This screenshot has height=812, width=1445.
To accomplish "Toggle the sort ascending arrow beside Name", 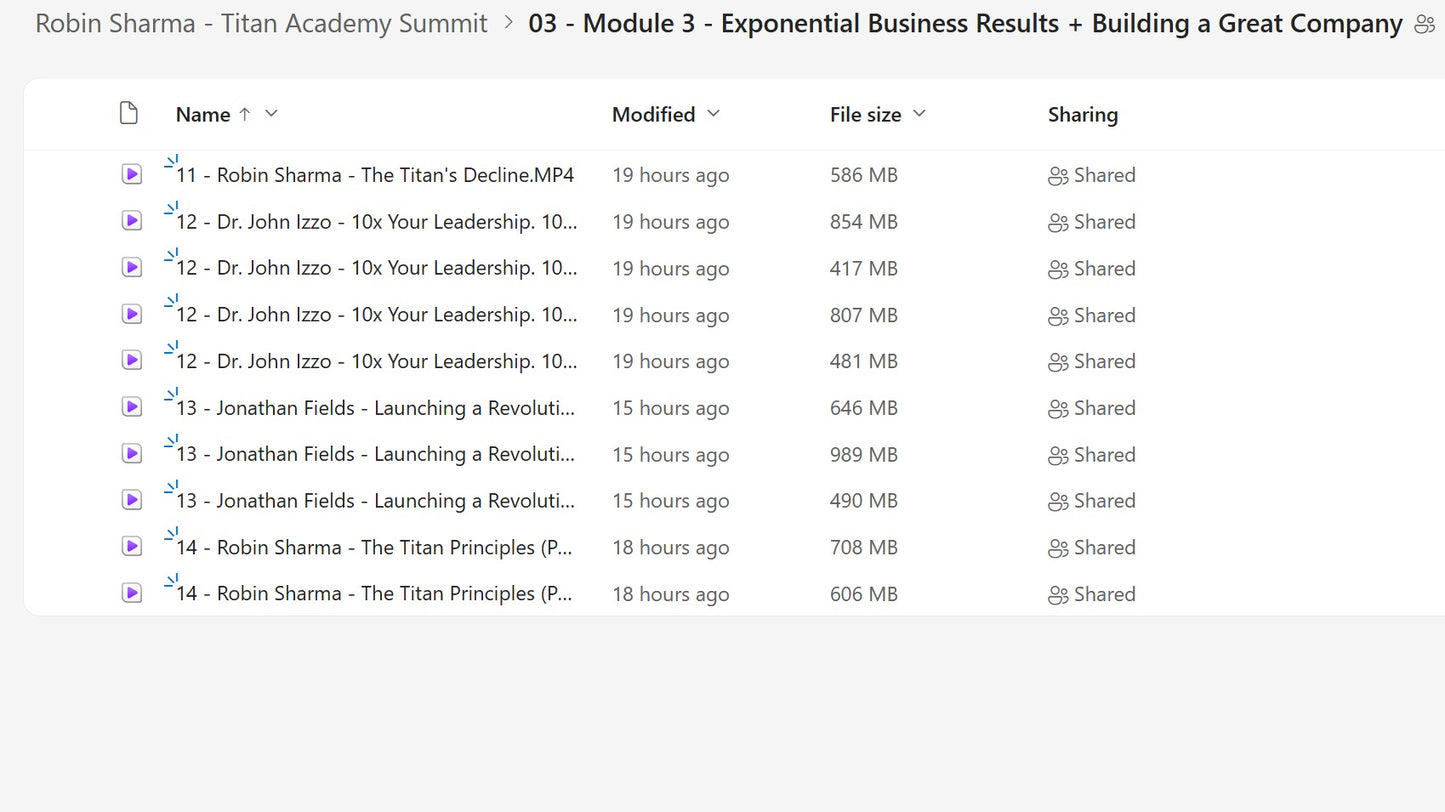I will (x=243, y=114).
